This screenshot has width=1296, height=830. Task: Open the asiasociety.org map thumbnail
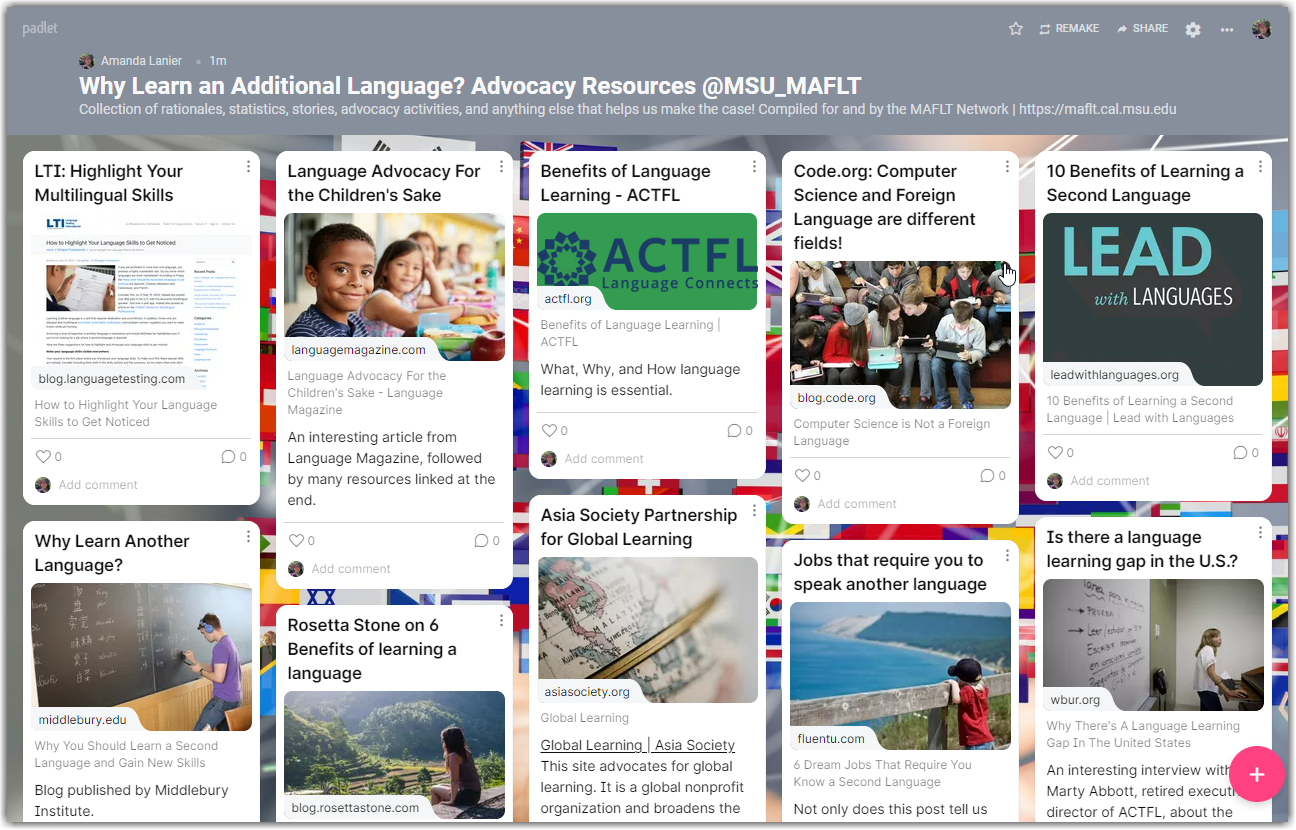(x=647, y=630)
